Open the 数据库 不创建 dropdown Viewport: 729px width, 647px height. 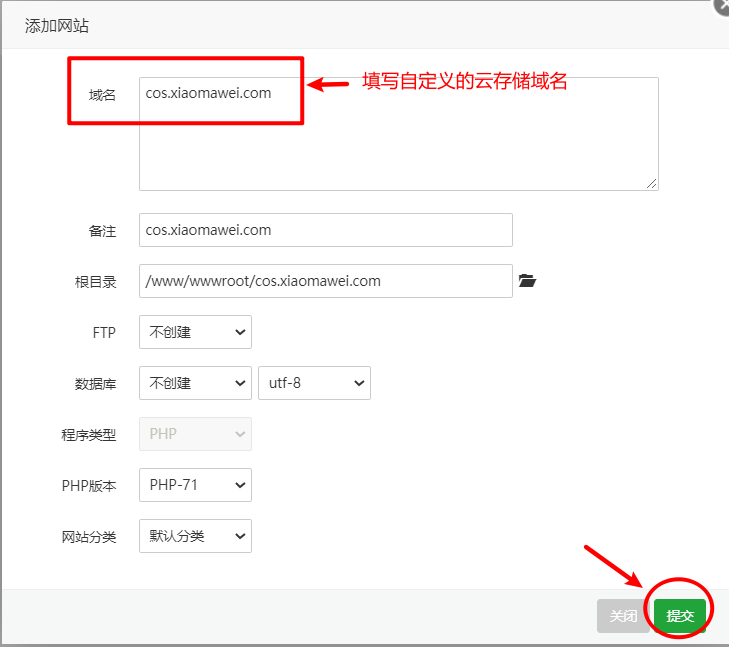point(195,383)
